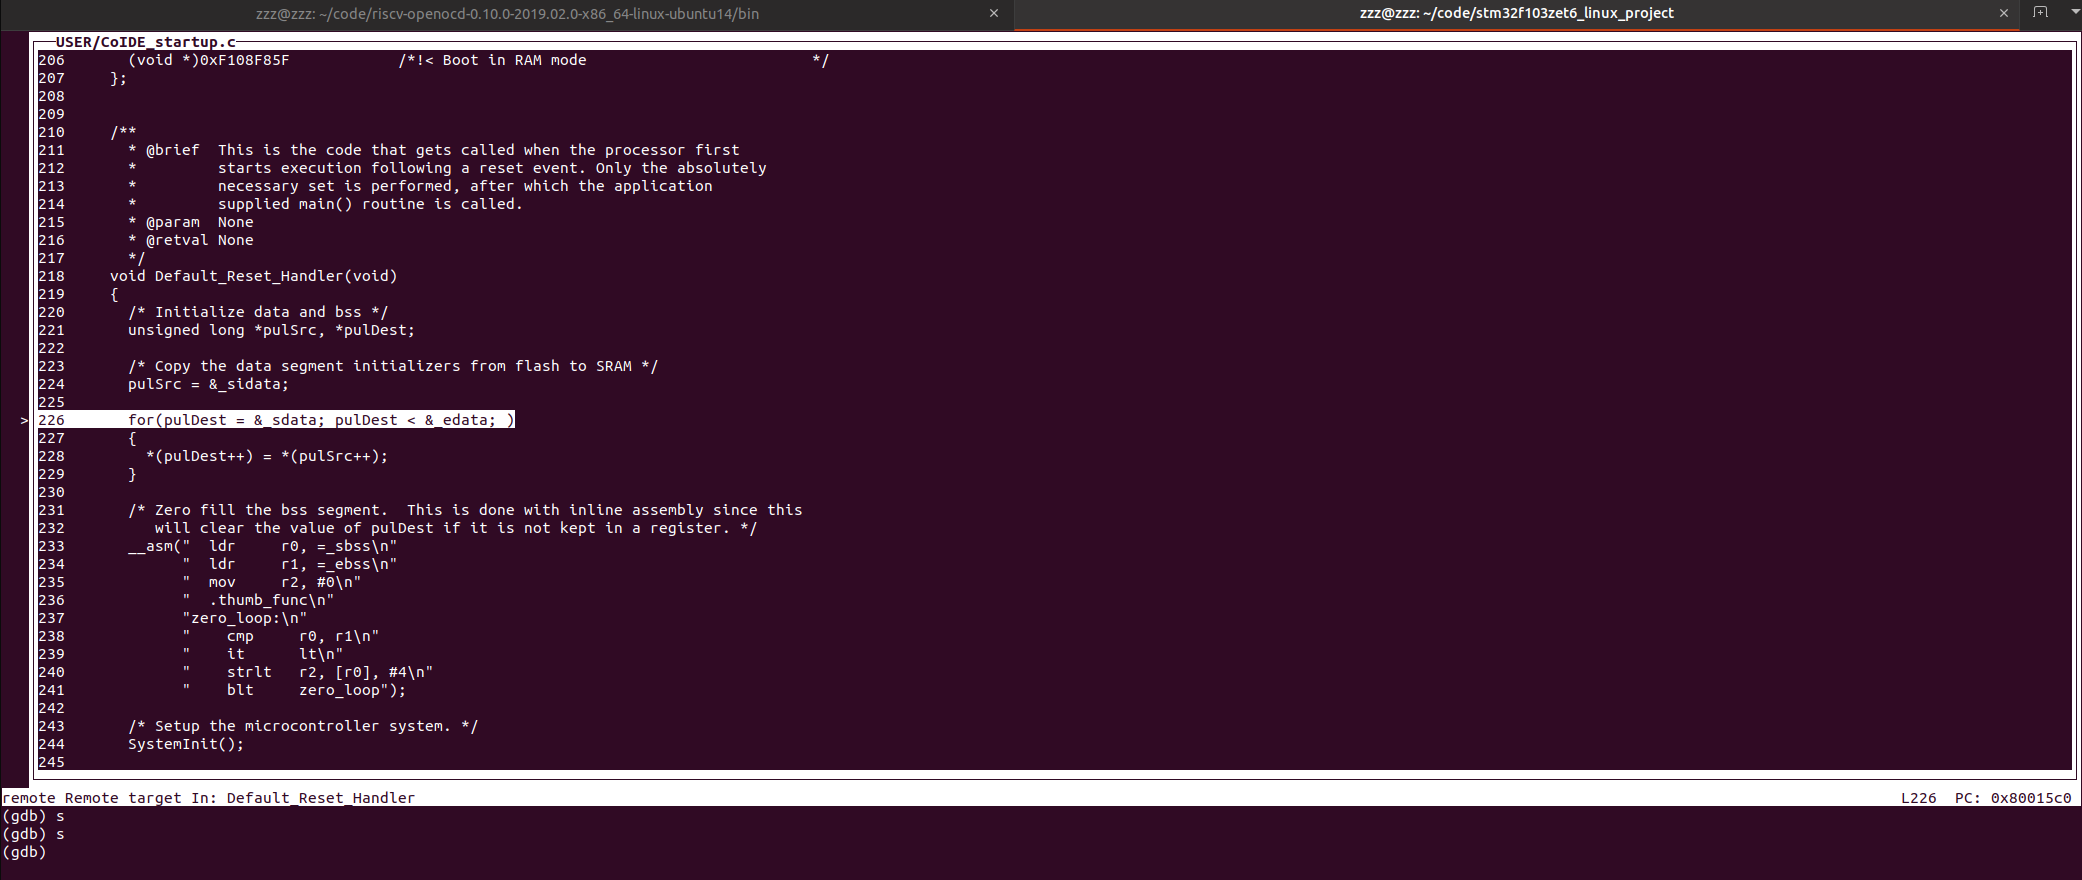
Task: Click the 'zero_loop:' label line
Action: click(x=245, y=618)
